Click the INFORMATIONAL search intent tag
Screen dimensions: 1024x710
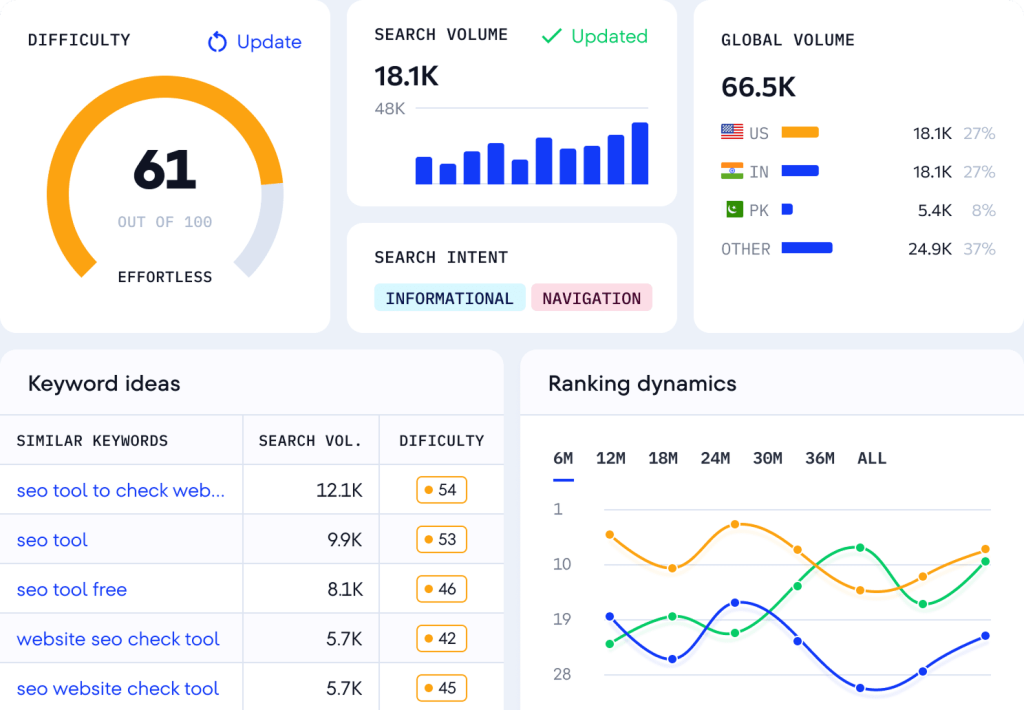(449, 298)
